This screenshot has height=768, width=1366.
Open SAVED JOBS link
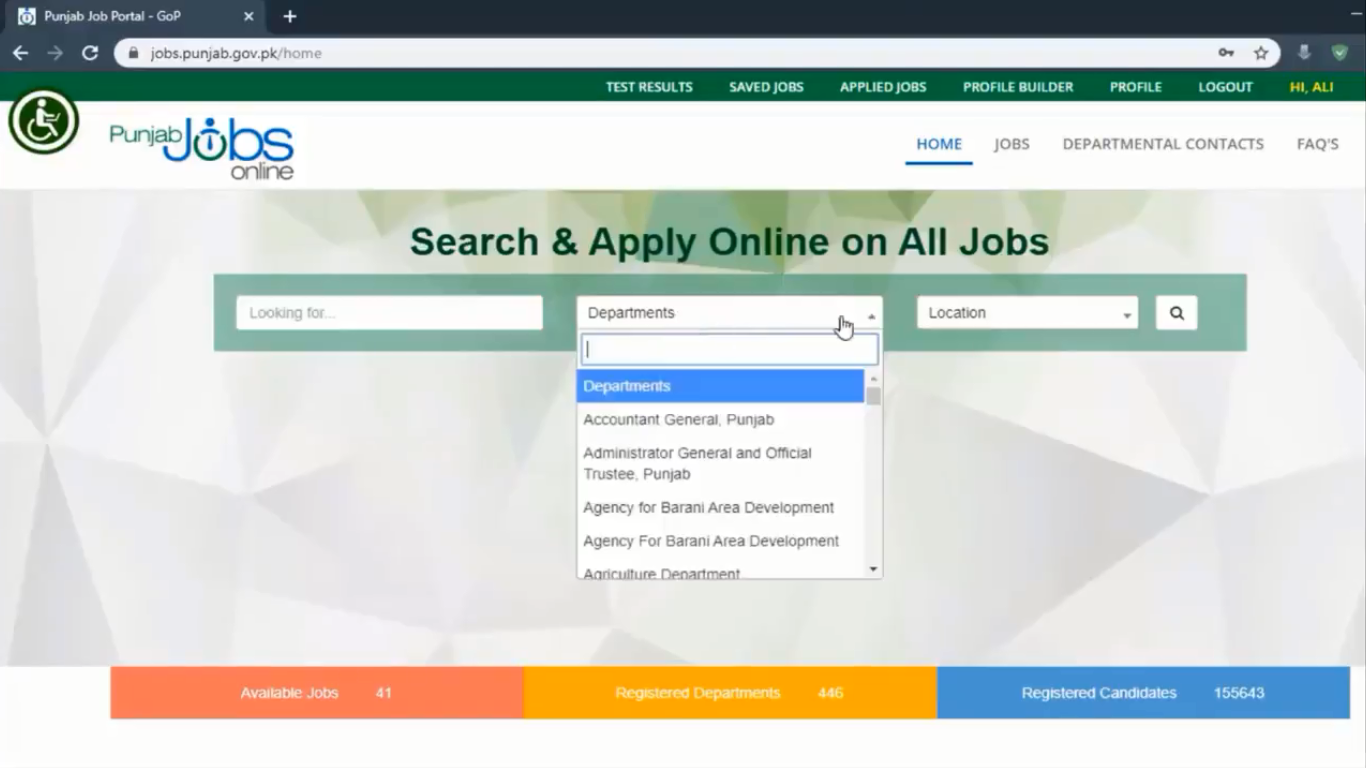(766, 87)
